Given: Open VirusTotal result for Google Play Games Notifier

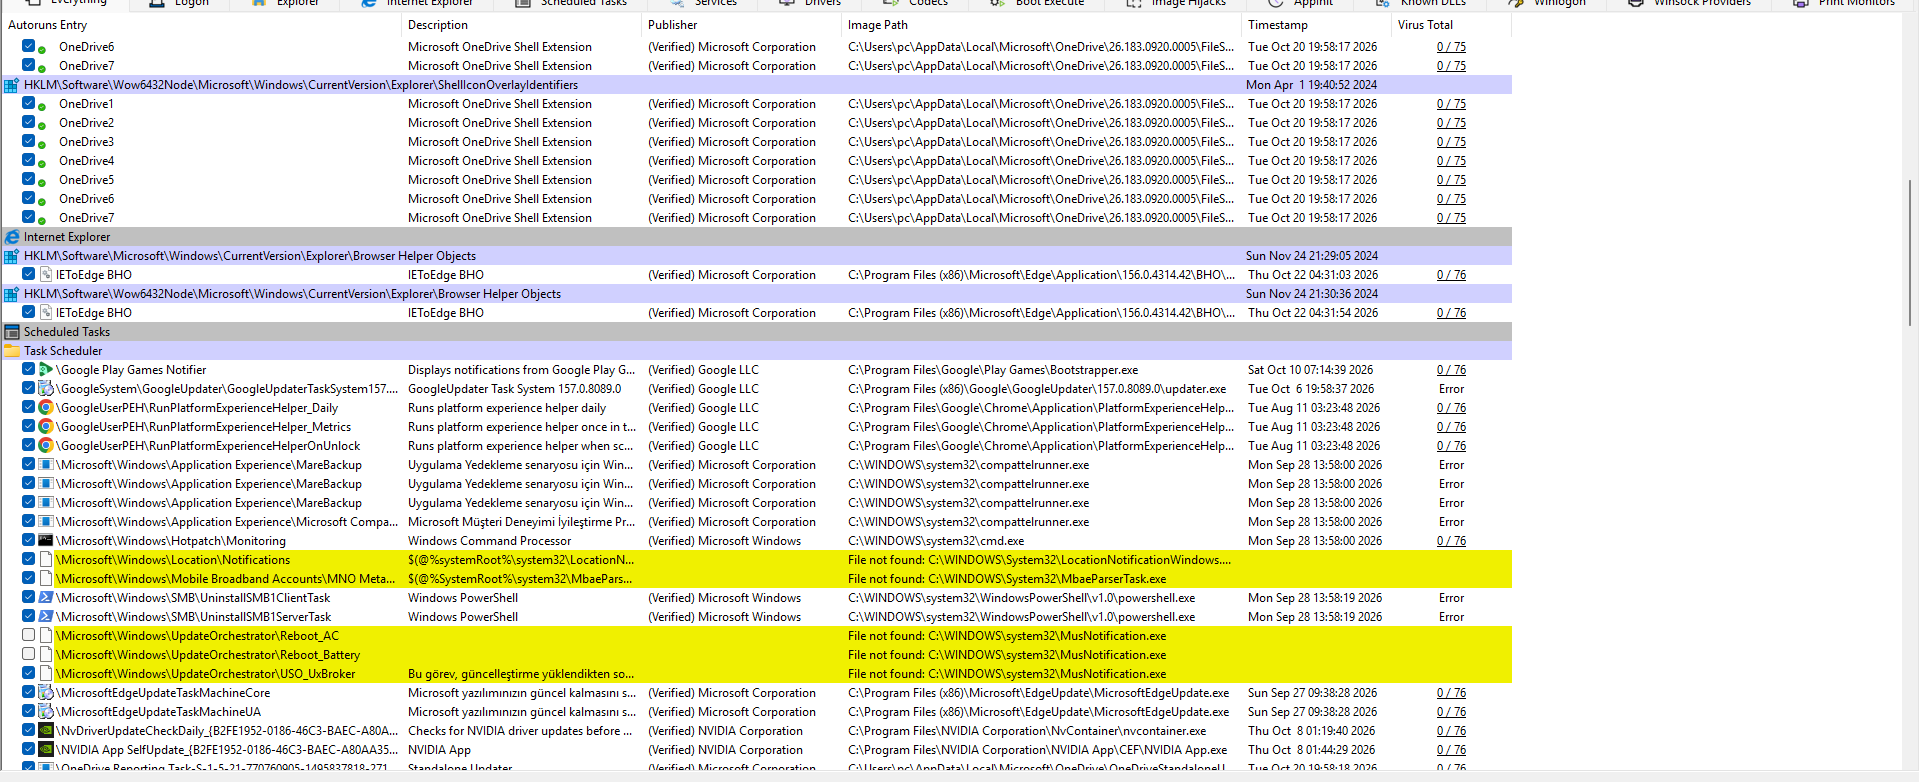Looking at the screenshot, I should 1451,370.
